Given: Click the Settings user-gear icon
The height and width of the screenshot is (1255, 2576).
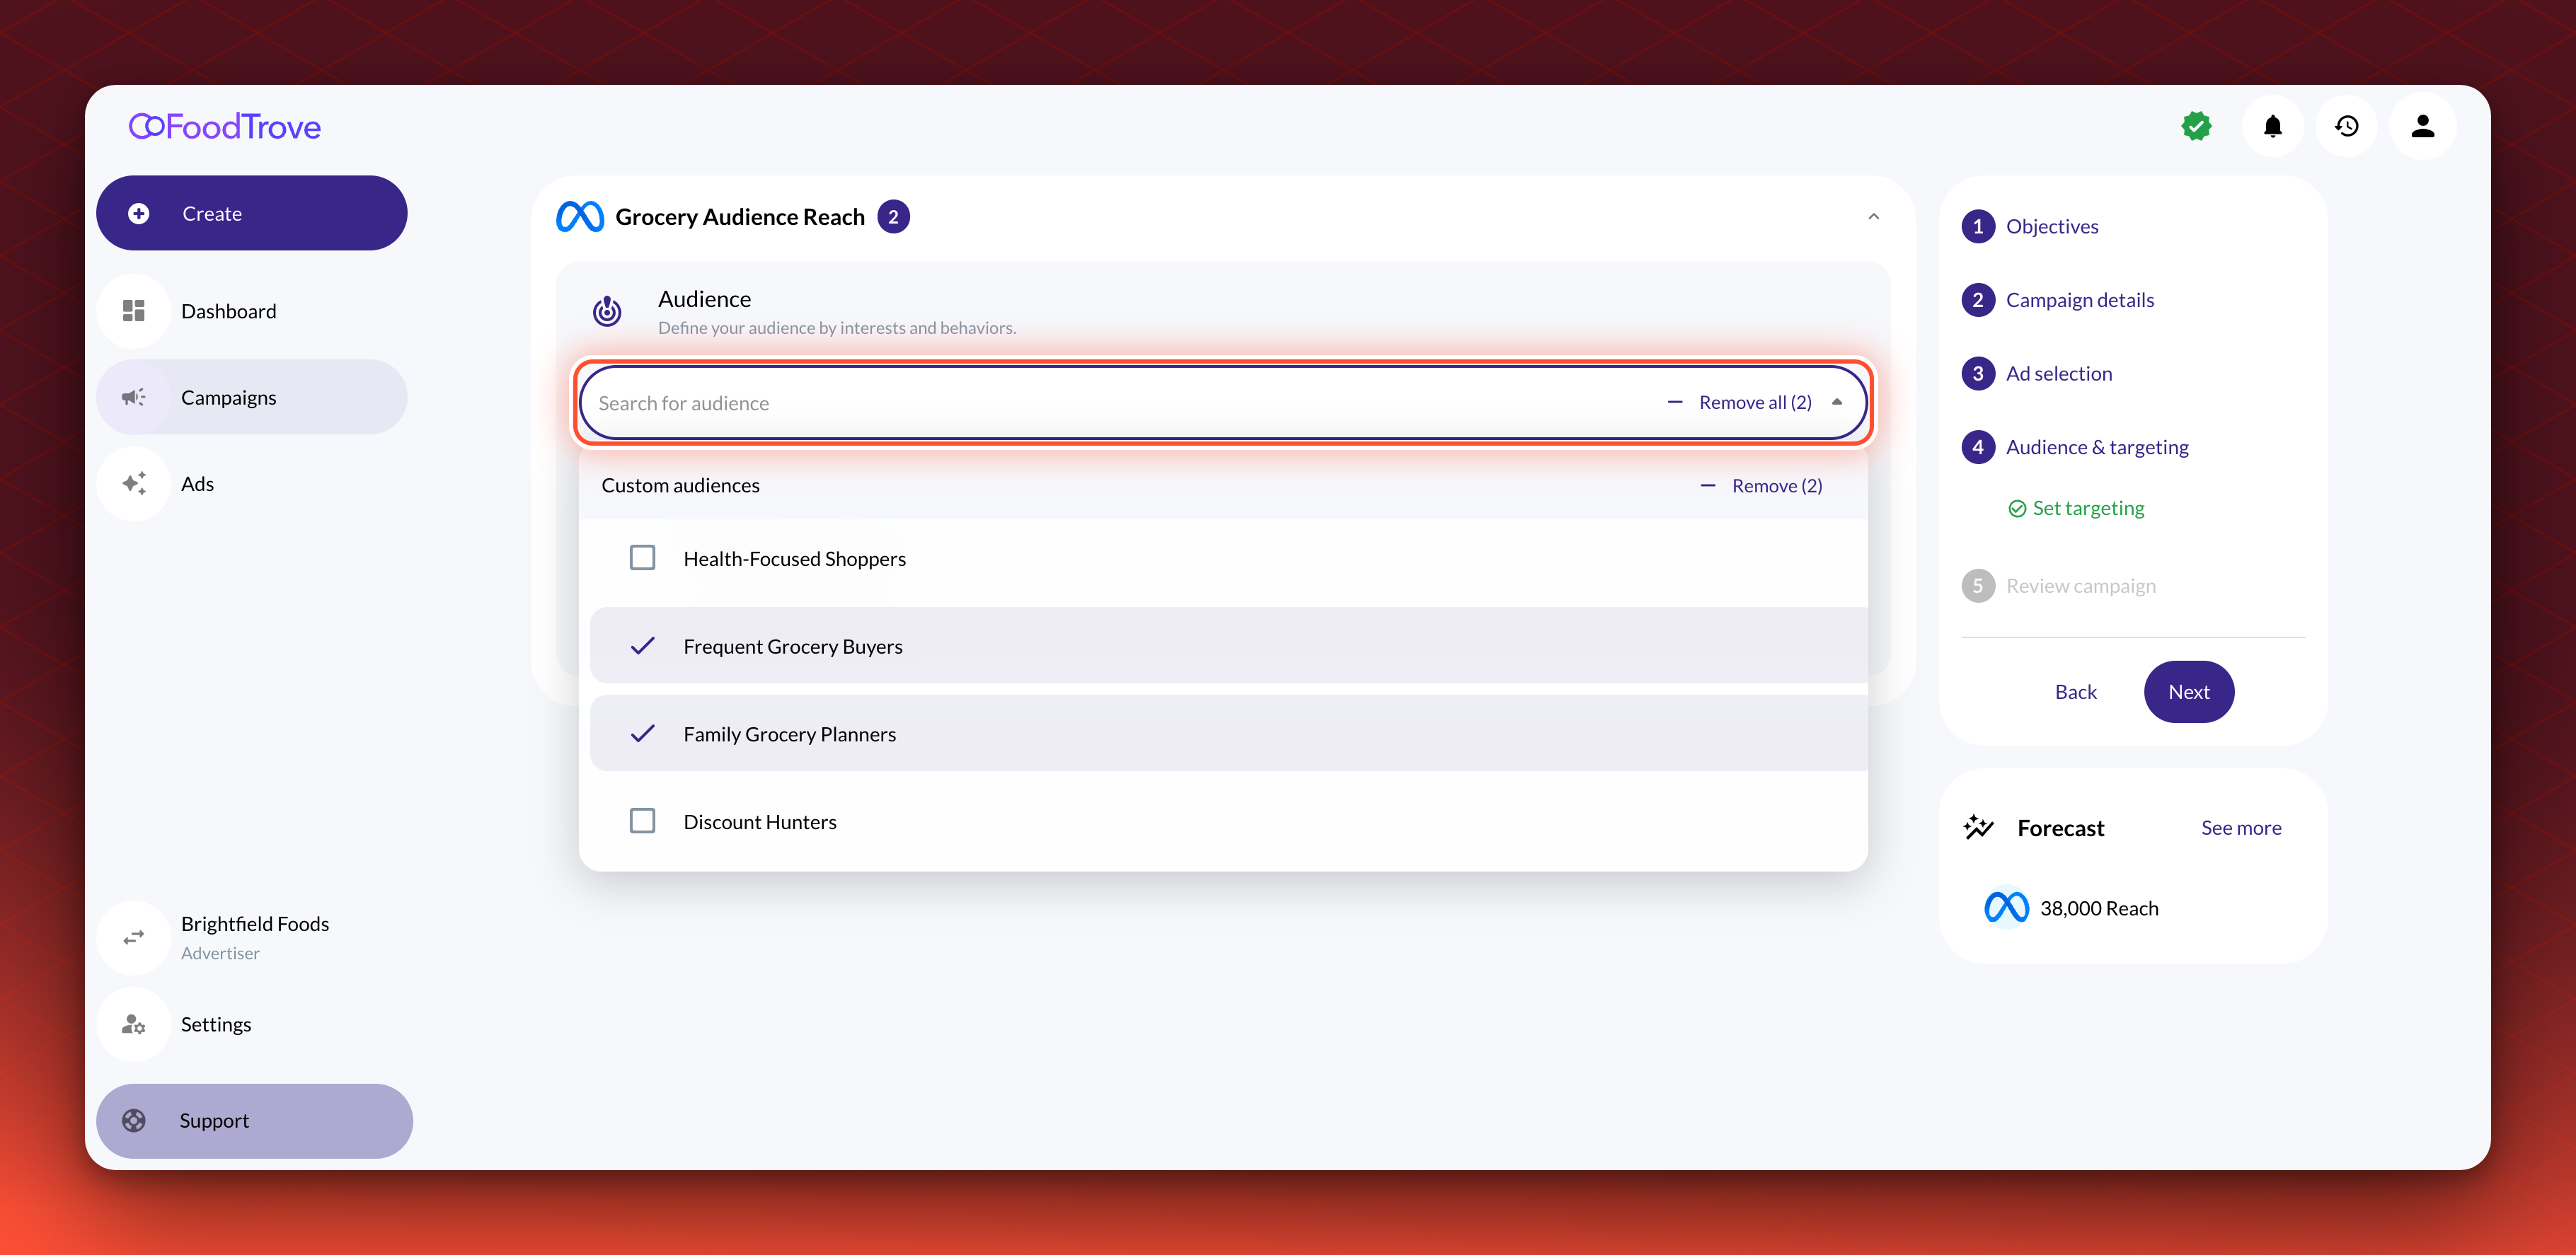Looking at the screenshot, I should [134, 1024].
